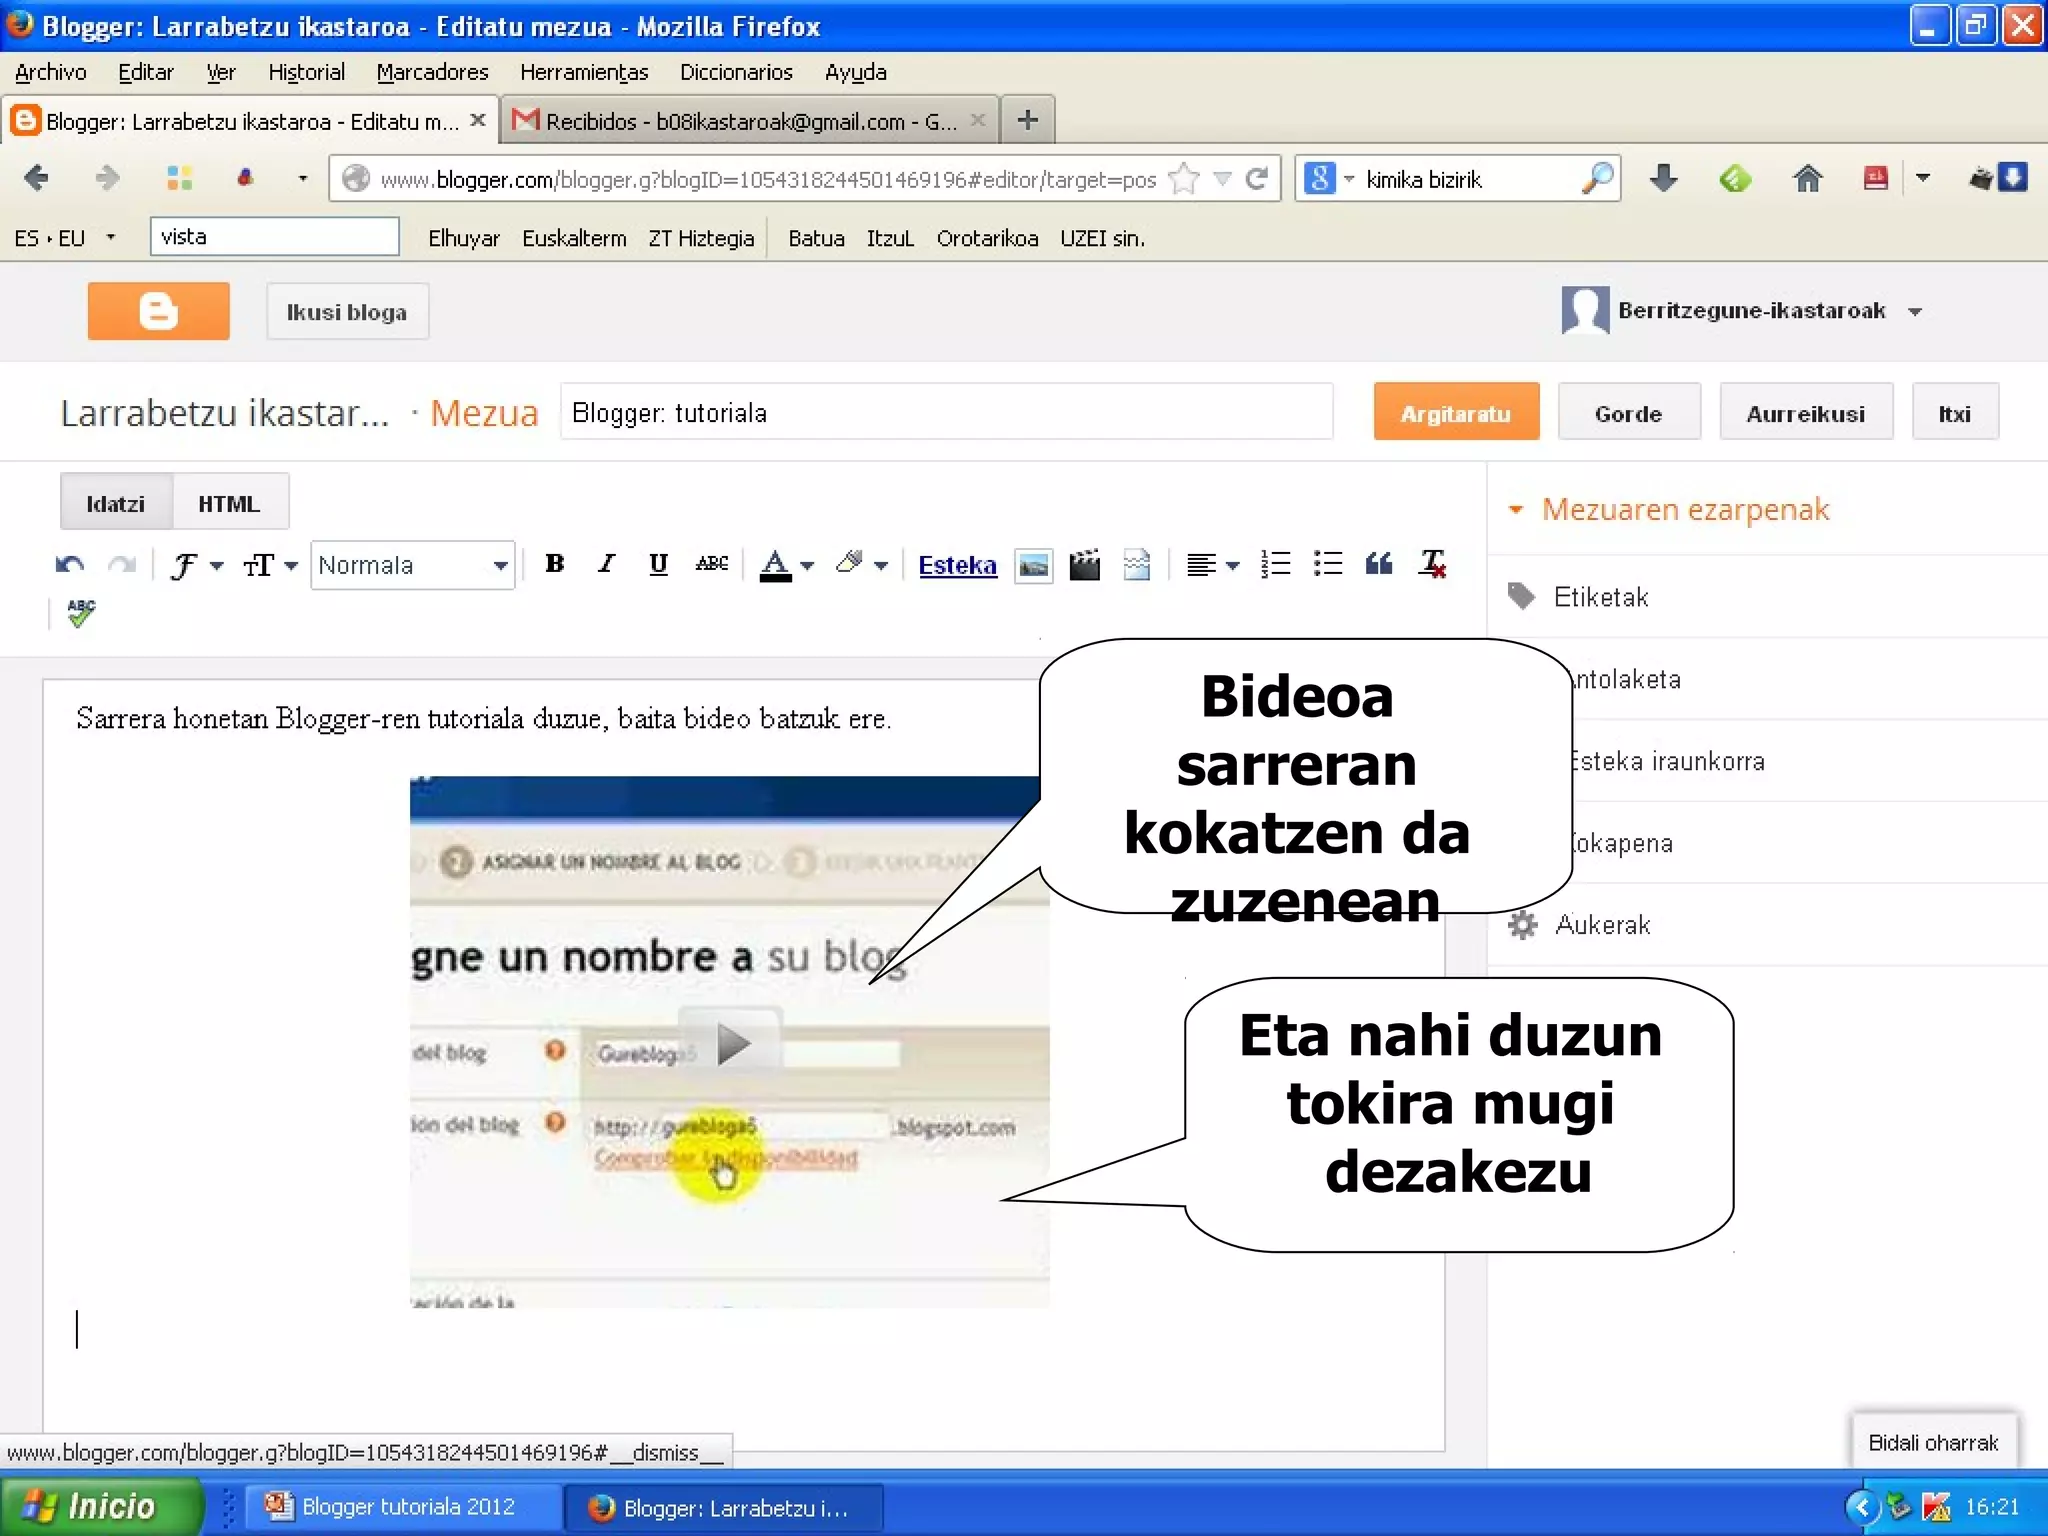Click the bulleted list icon
This screenshot has height=1536, width=2048.
click(x=1327, y=564)
